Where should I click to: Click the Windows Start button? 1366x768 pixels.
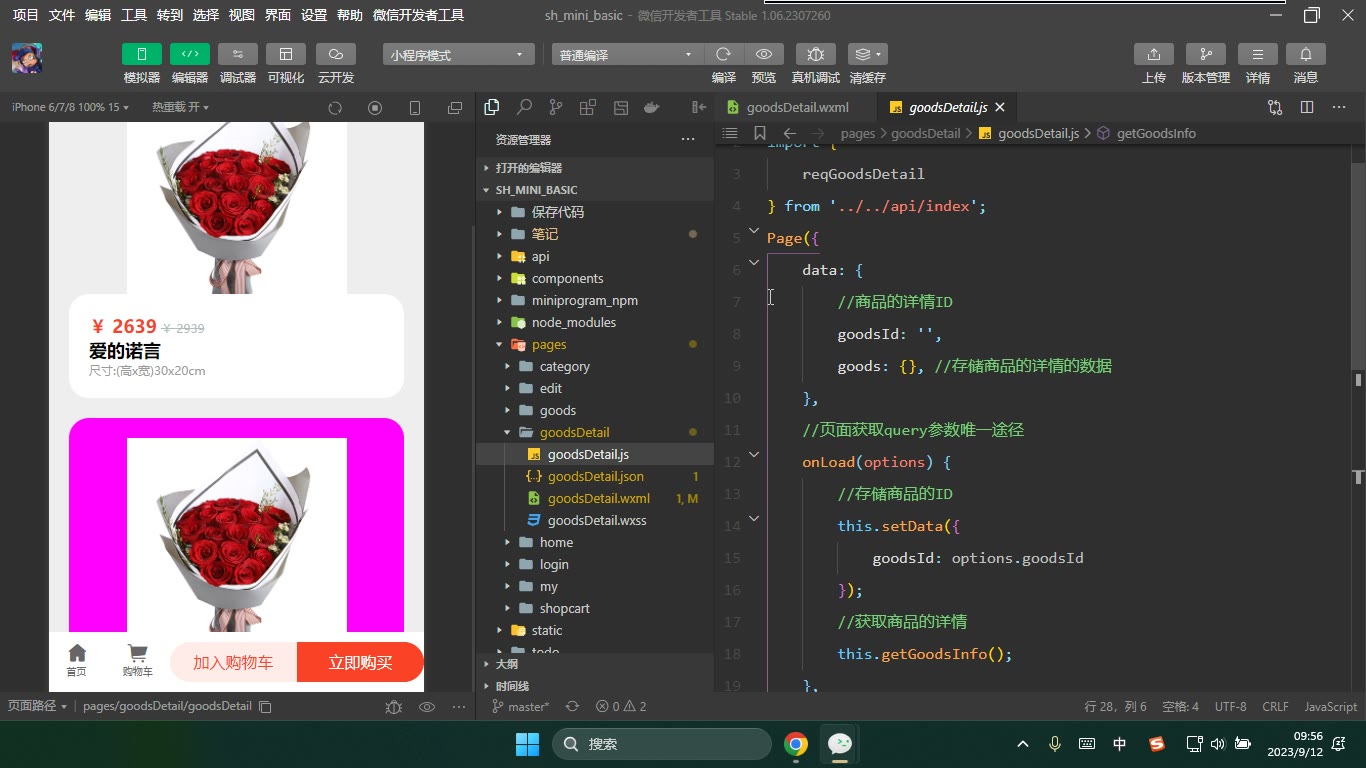(527, 744)
